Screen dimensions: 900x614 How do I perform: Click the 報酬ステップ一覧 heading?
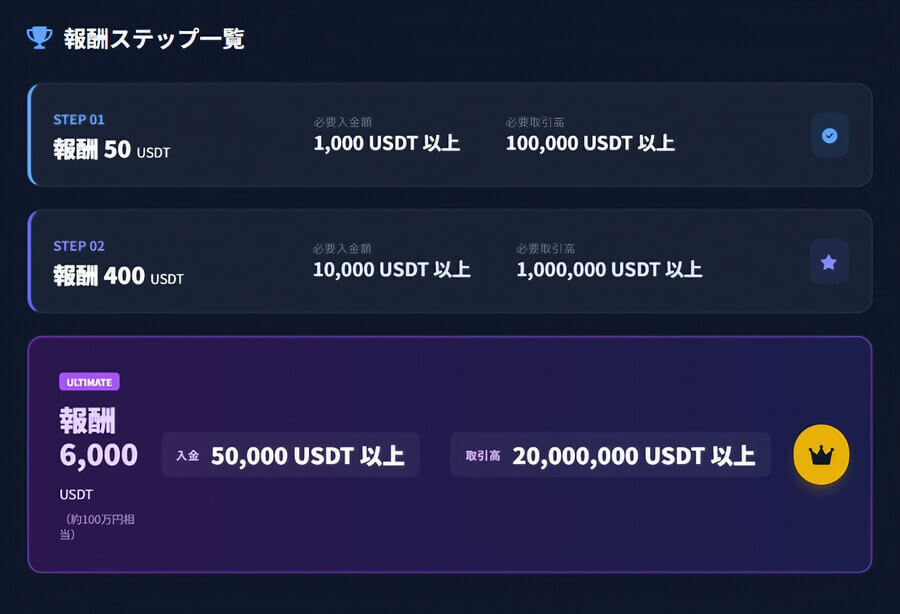pyautogui.click(x=154, y=39)
